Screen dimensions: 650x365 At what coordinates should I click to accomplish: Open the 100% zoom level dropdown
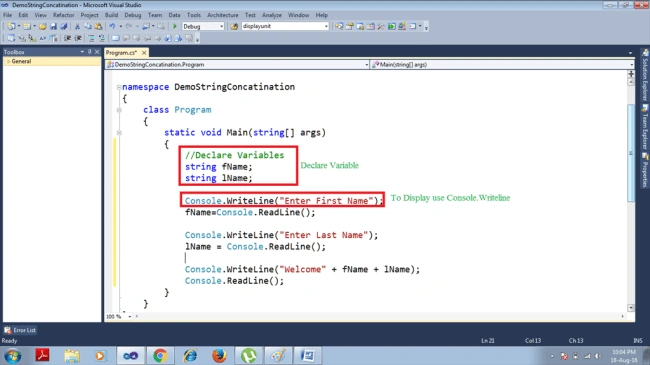click(x=129, y=316)
